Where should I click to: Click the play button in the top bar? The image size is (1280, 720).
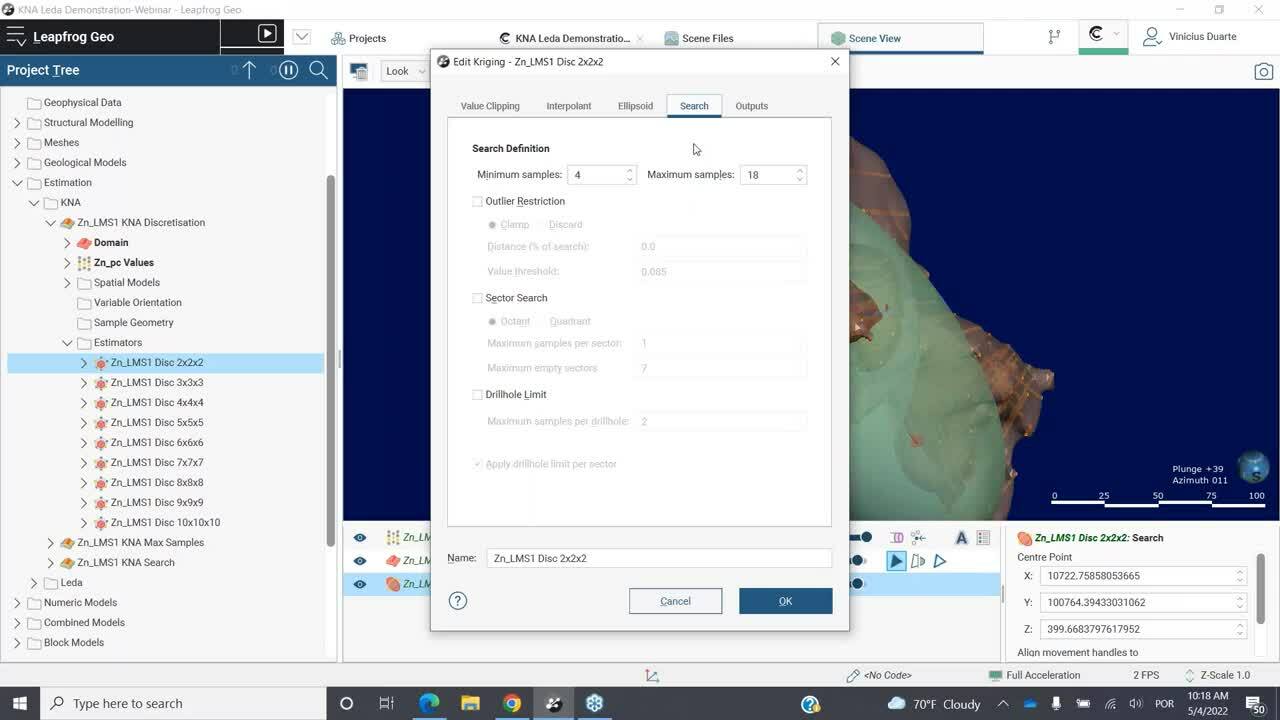(267, 34)
